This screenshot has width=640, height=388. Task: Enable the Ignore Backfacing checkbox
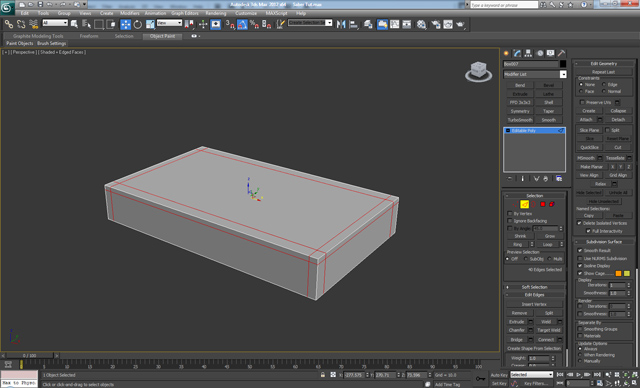510,221
